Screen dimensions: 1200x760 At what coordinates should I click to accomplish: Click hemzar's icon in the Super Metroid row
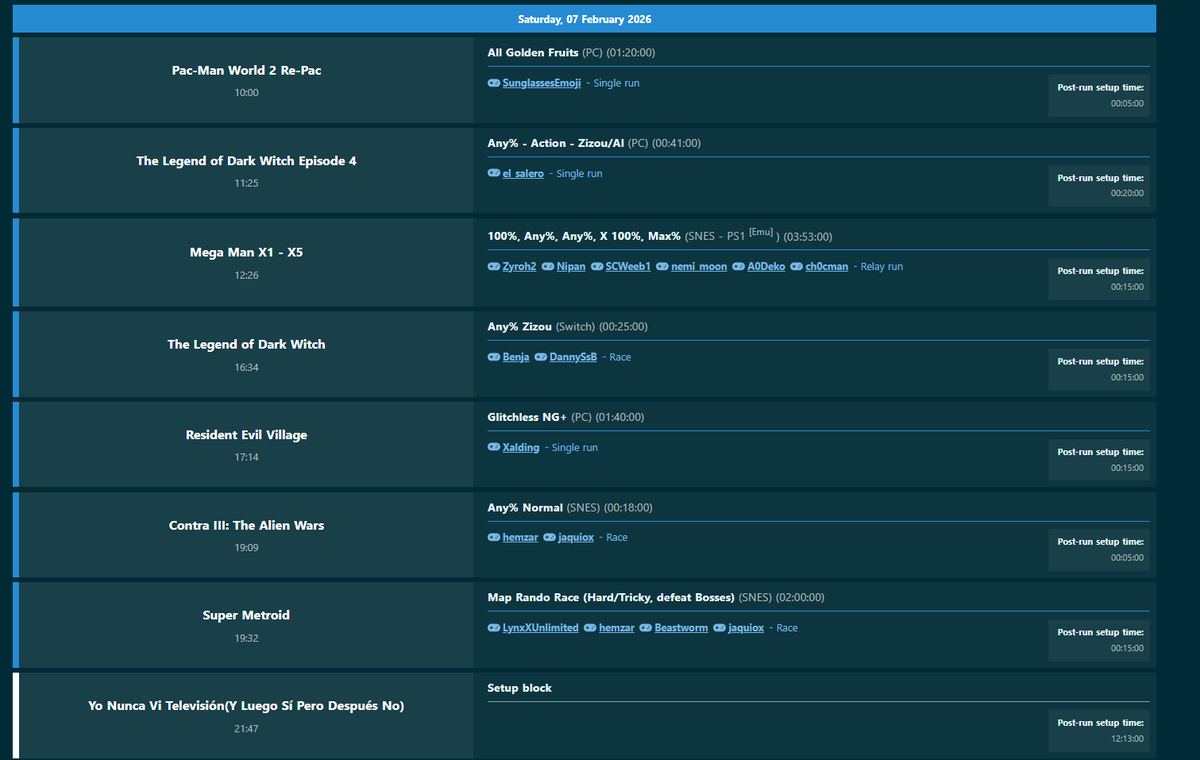(x=590, y=628)
